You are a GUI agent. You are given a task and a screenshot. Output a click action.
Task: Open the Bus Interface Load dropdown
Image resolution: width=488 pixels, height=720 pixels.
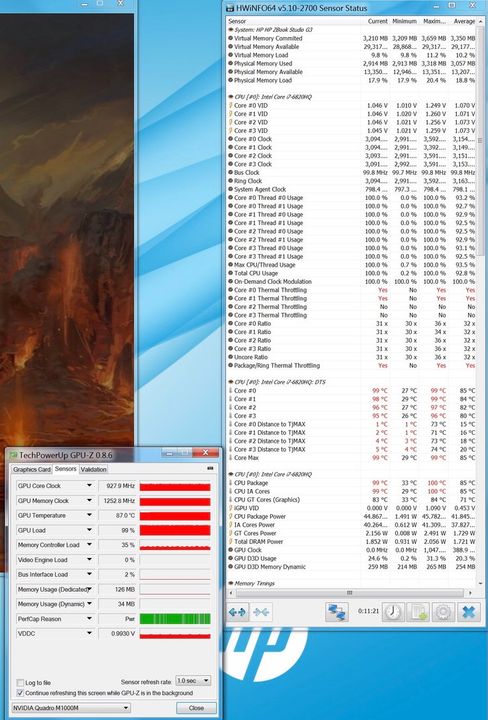click(x=90, y=574)
